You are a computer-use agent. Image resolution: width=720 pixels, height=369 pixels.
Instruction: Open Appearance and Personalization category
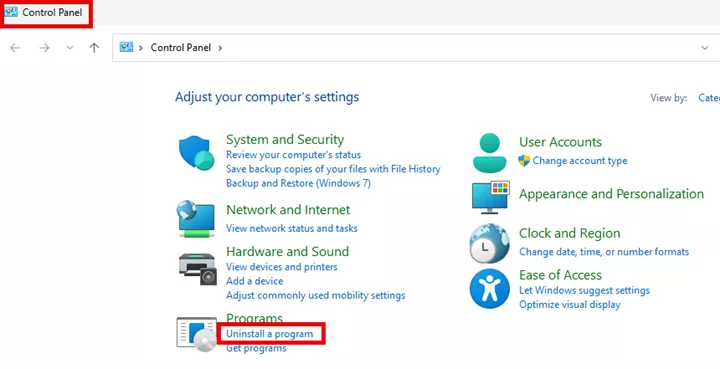pyautogui.click(x=612, y=194)
